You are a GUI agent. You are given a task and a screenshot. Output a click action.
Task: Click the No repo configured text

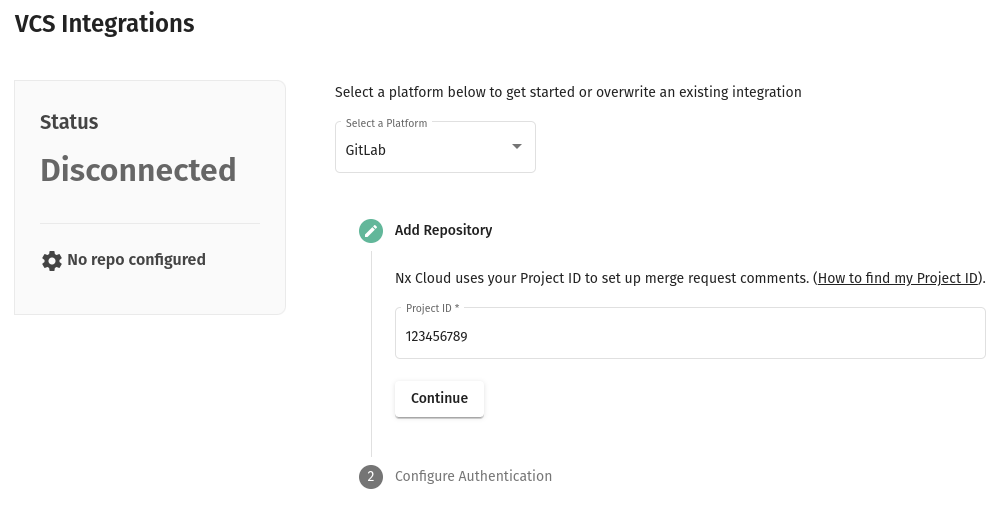tap(136, 260)
